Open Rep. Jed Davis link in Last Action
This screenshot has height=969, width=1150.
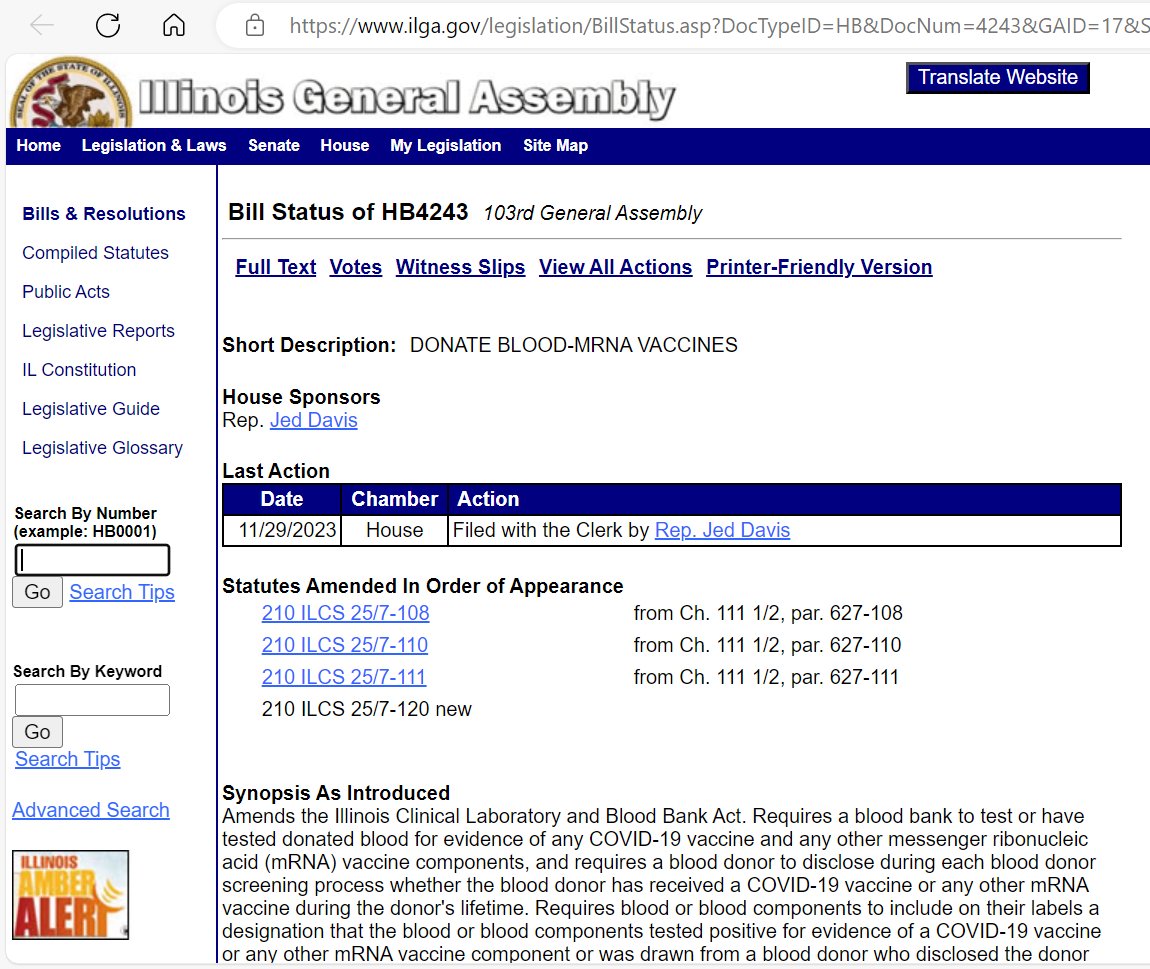point(722,530)
